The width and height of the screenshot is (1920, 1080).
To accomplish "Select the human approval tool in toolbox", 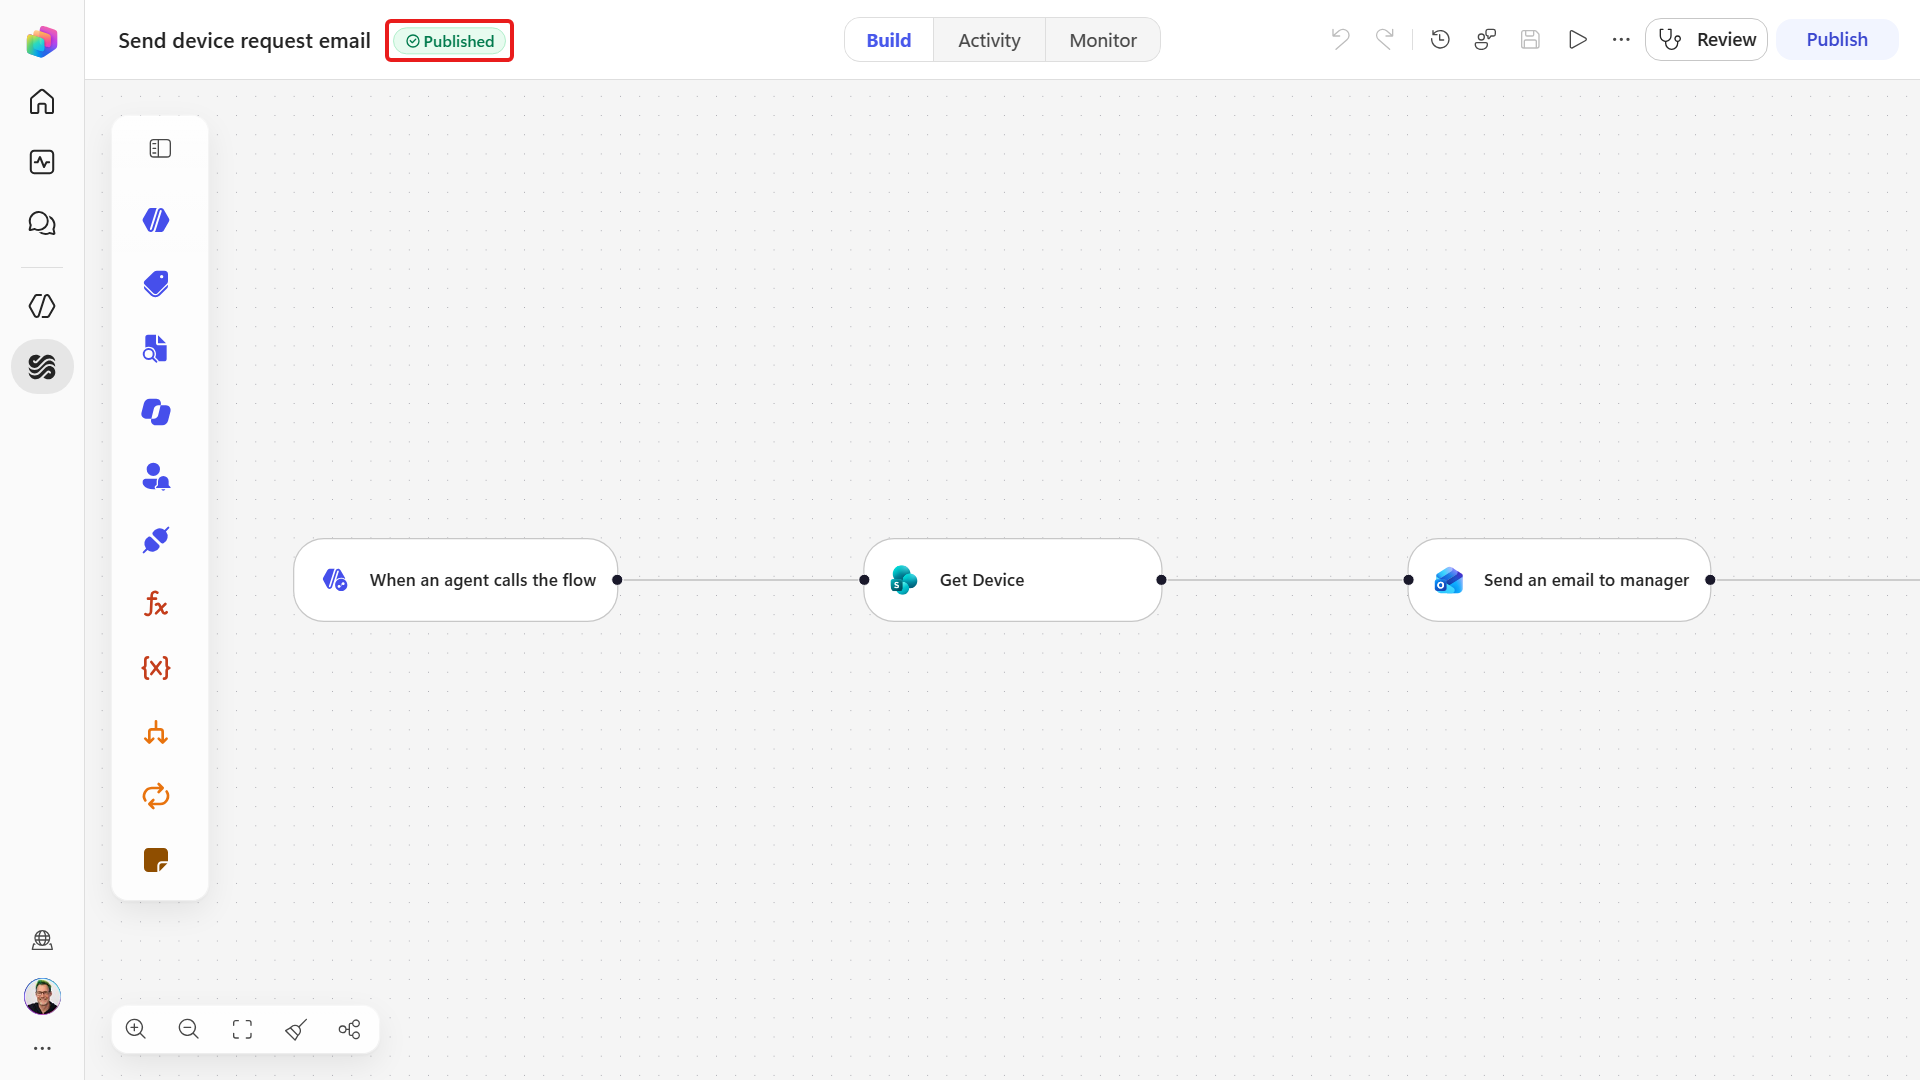I will point(156,476).
